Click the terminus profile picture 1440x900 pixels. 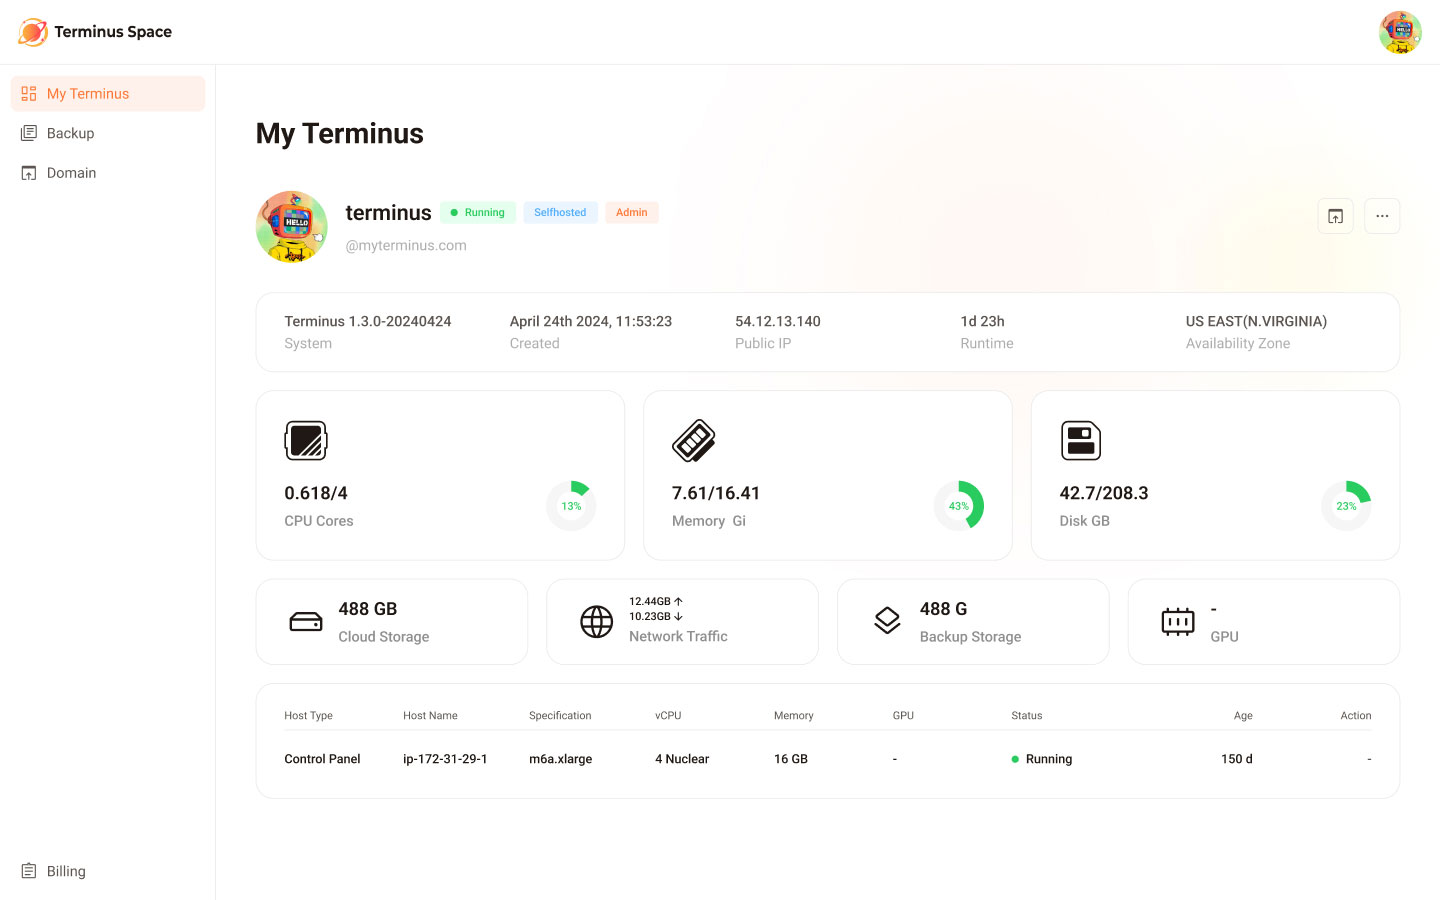pyautogui.click(x=292, y=227)
